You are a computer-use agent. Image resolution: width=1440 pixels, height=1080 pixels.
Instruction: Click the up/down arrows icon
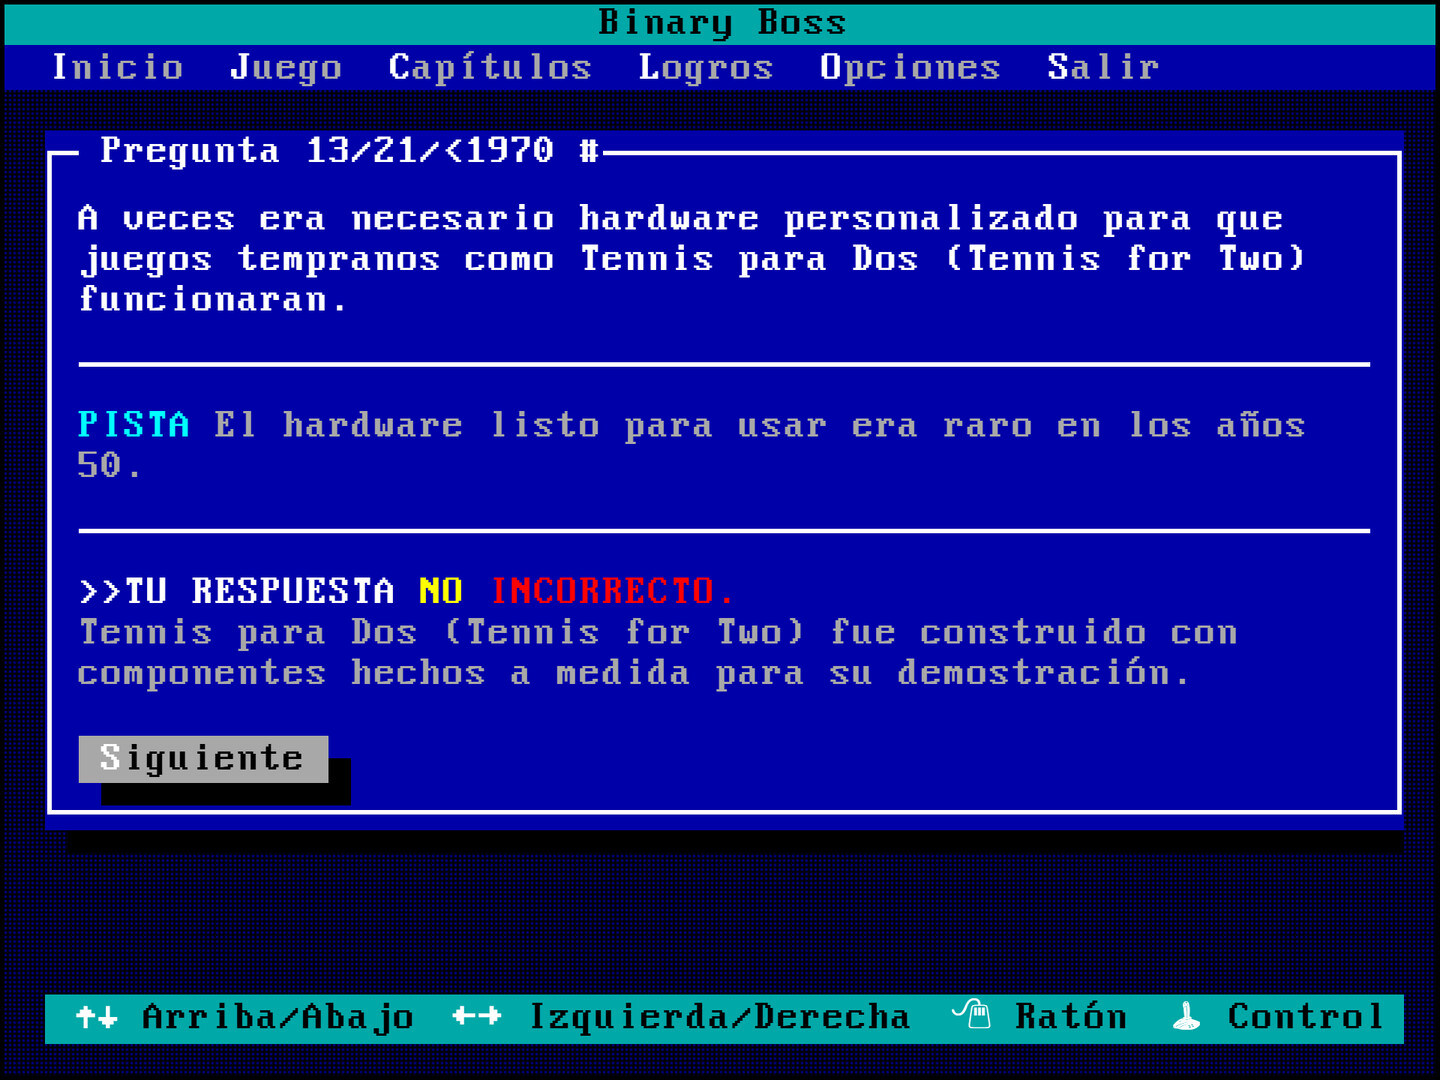[97, 1017]
